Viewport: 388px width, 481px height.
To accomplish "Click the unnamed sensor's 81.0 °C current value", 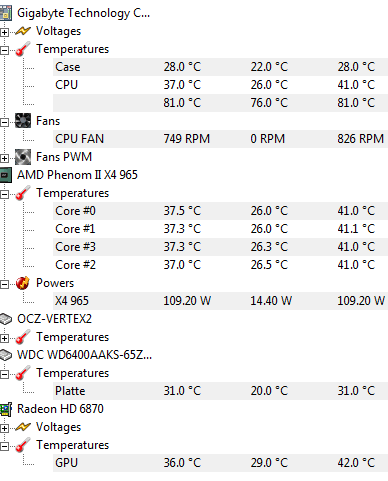I will (182, 103).
